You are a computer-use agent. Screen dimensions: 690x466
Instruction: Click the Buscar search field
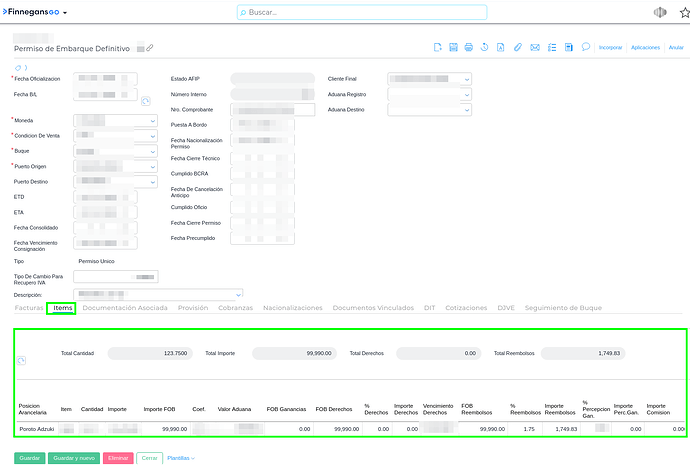pos(362,13)
